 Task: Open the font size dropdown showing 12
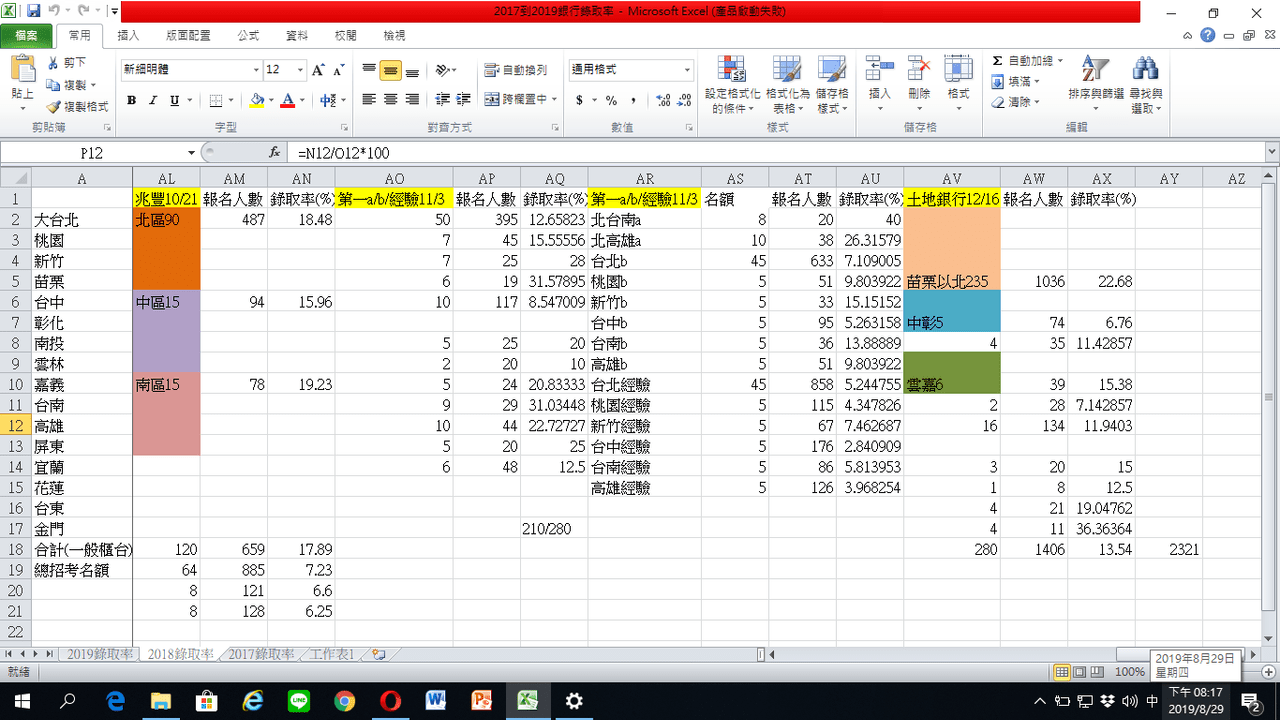coord(300,70)
